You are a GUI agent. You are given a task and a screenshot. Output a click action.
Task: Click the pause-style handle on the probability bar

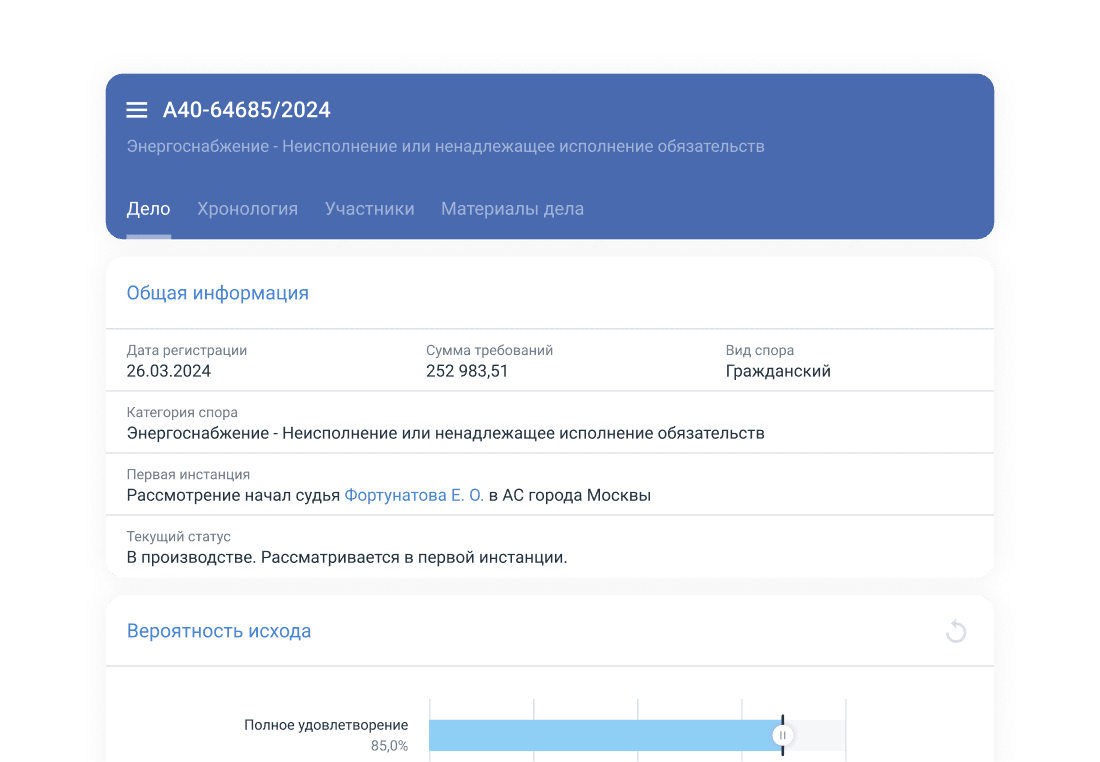[782, 735]
